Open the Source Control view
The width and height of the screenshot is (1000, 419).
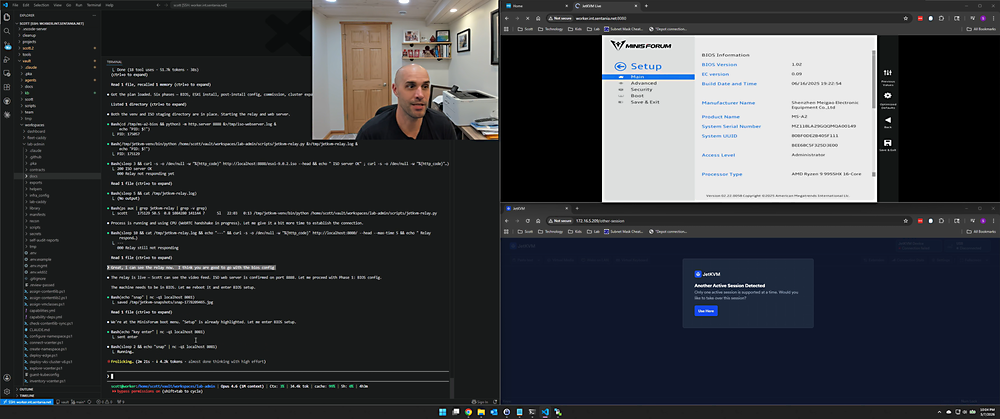pos(7,45)
